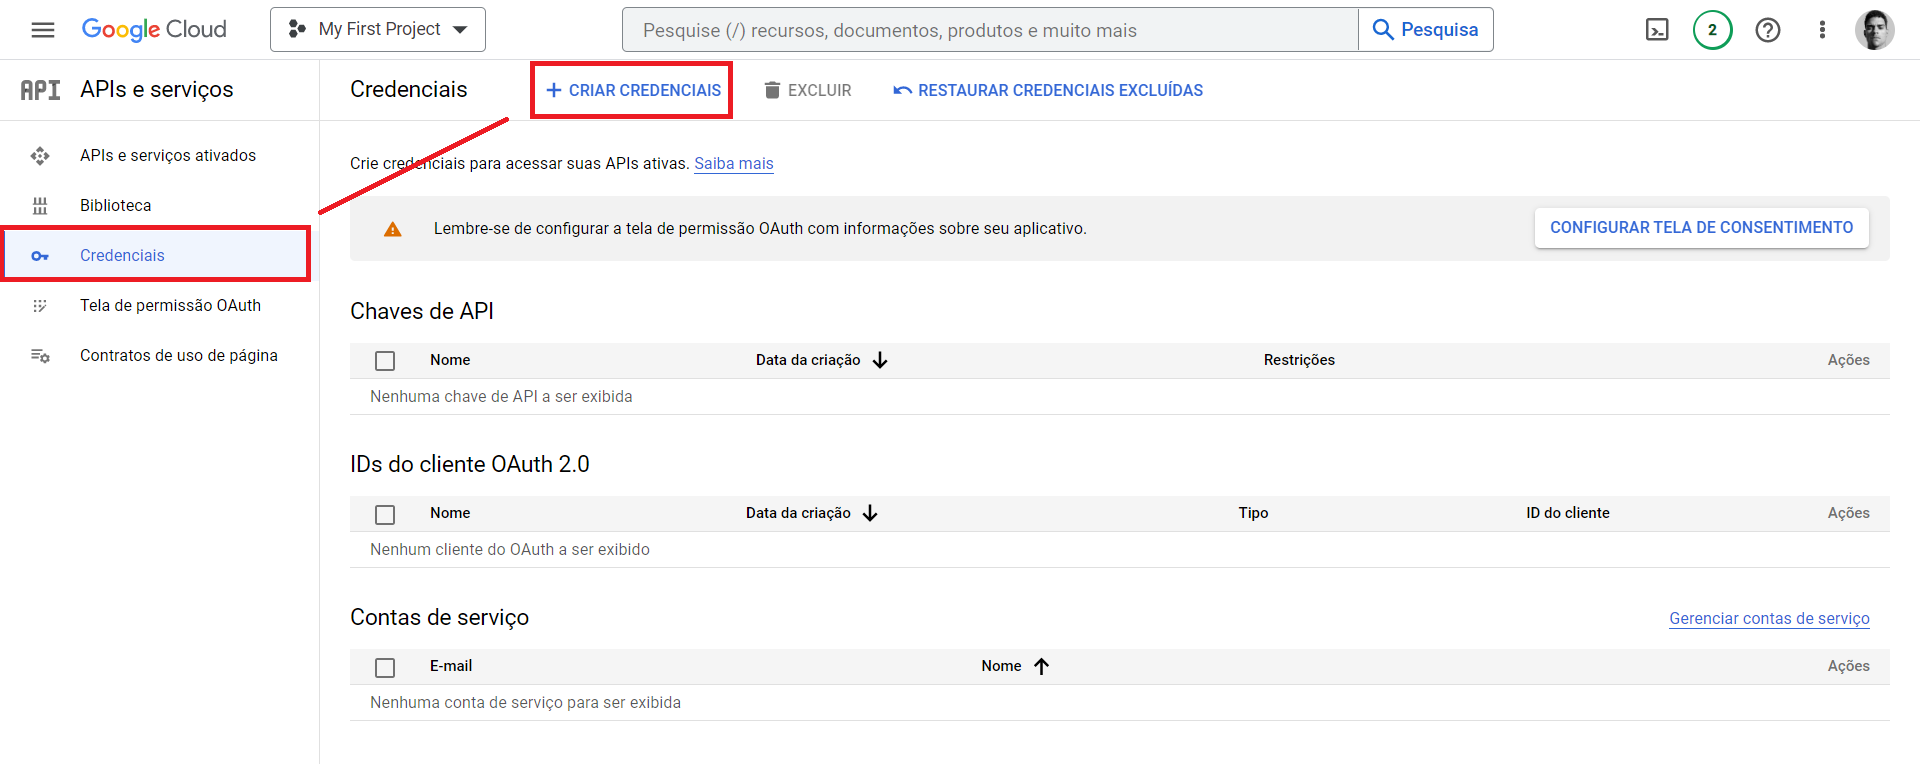Open the three-dot settings menu
Viewport: 1920px width, 764px height.
(1822, 30)
